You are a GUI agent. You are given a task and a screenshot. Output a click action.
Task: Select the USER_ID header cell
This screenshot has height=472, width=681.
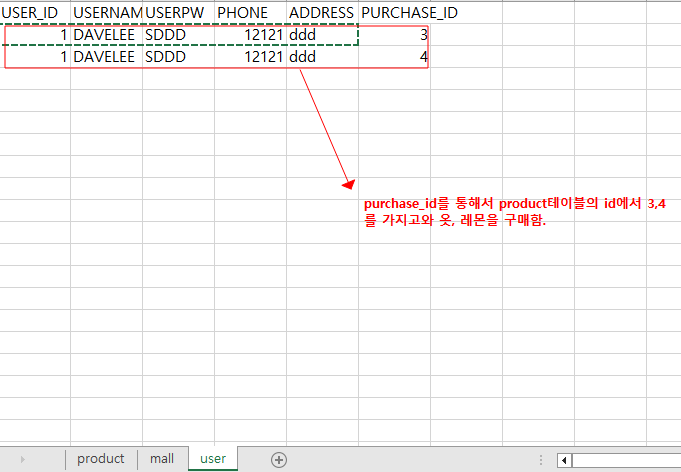tap(35, 13)
